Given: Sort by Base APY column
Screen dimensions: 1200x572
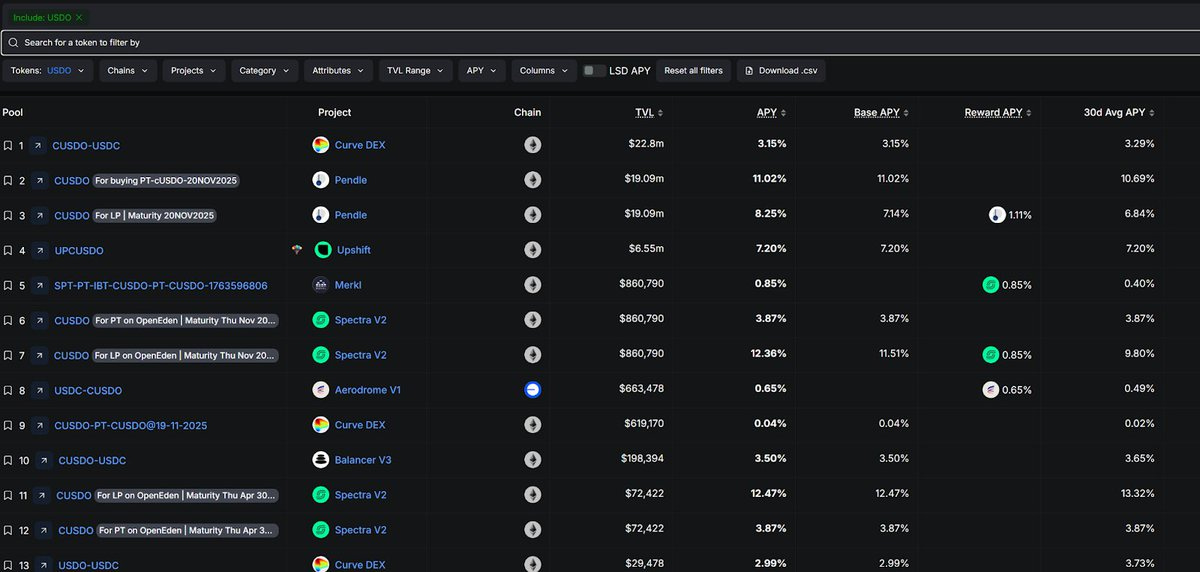Looking at the screenshot, I should click(x=881, y=113).
